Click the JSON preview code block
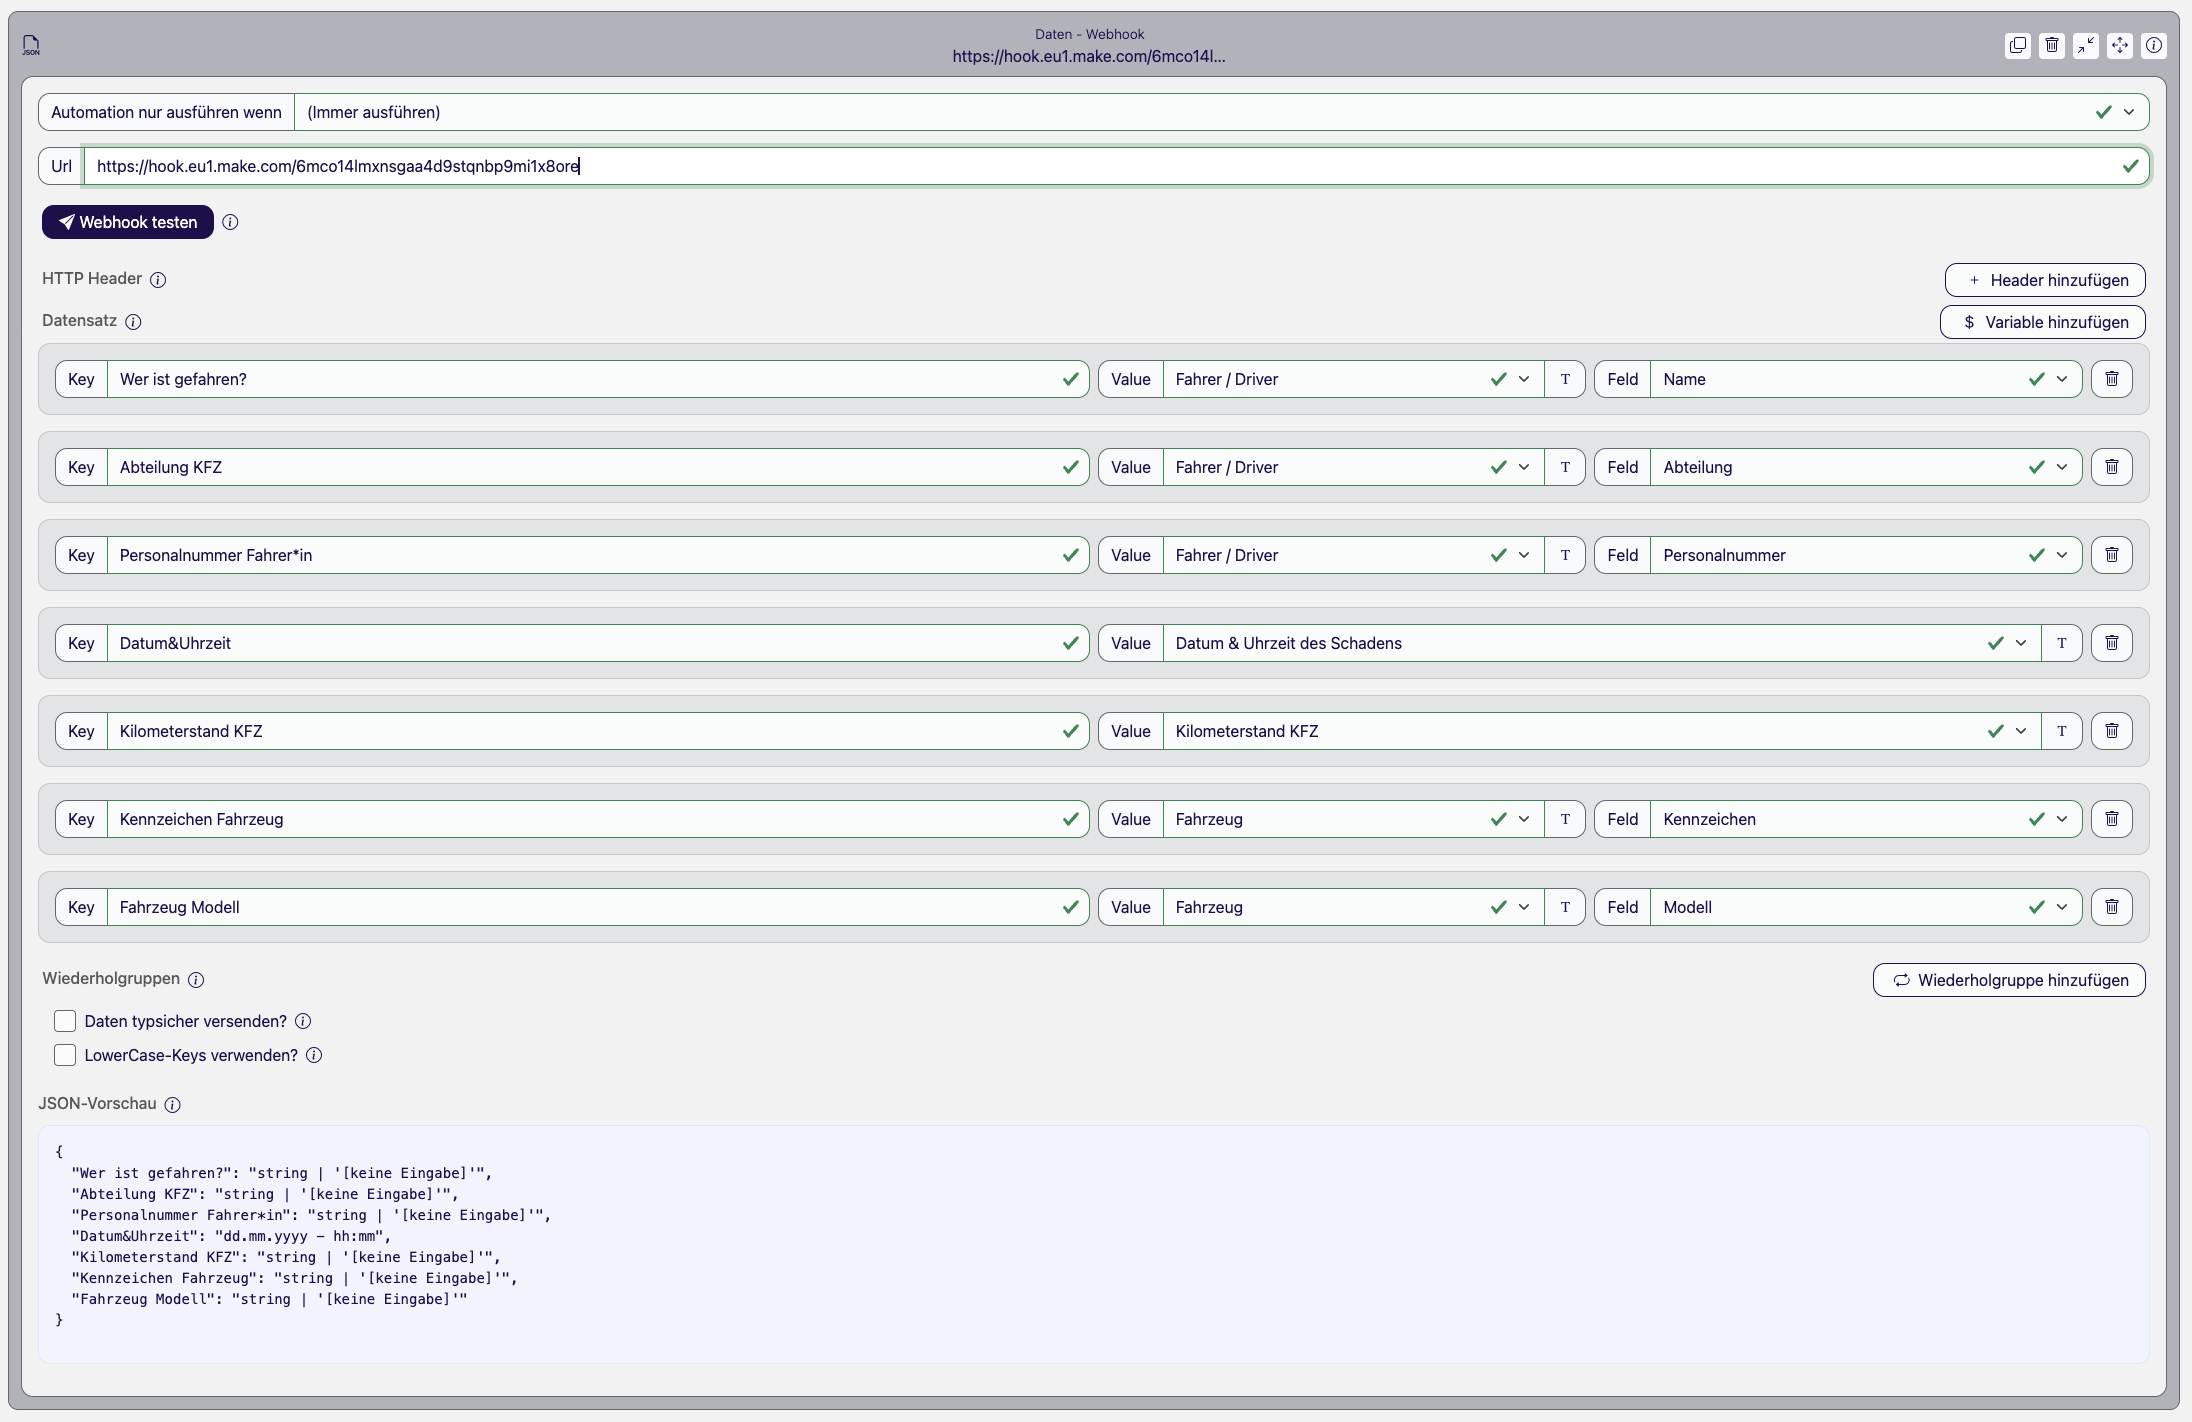Image resolution: width=2192 pixels, height=1422 pixels. coord(1093,1243)
